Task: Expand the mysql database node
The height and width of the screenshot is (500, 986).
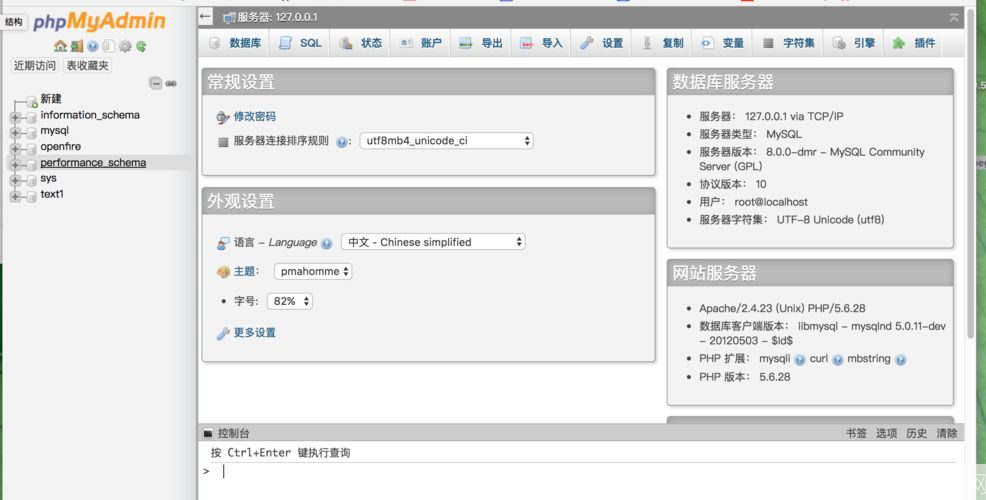Action: point(14,133)
